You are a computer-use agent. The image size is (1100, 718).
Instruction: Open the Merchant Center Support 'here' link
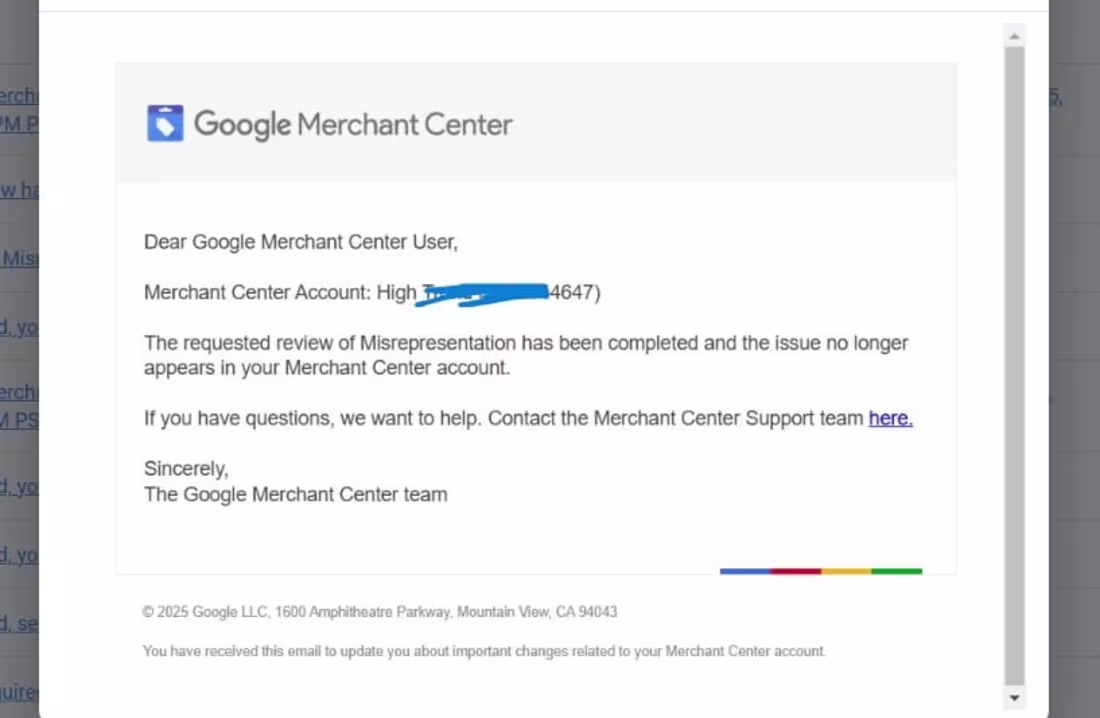(889, 418)
